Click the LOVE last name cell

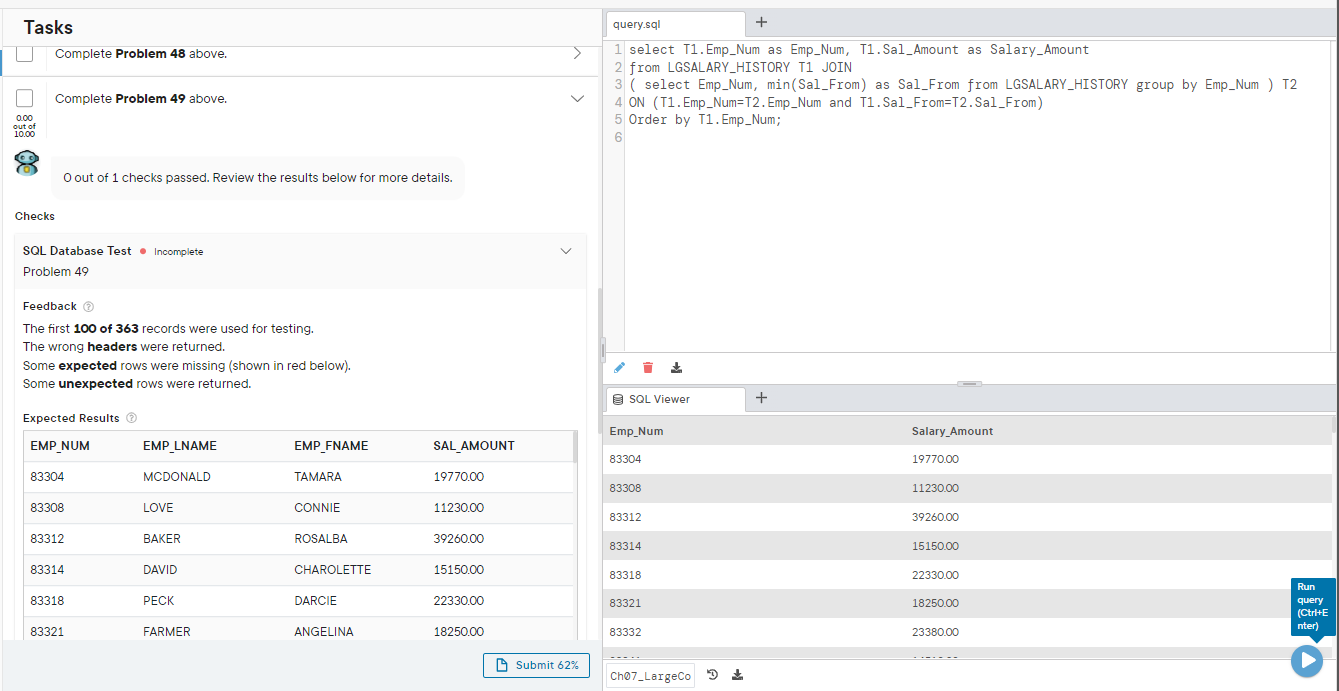158,508
